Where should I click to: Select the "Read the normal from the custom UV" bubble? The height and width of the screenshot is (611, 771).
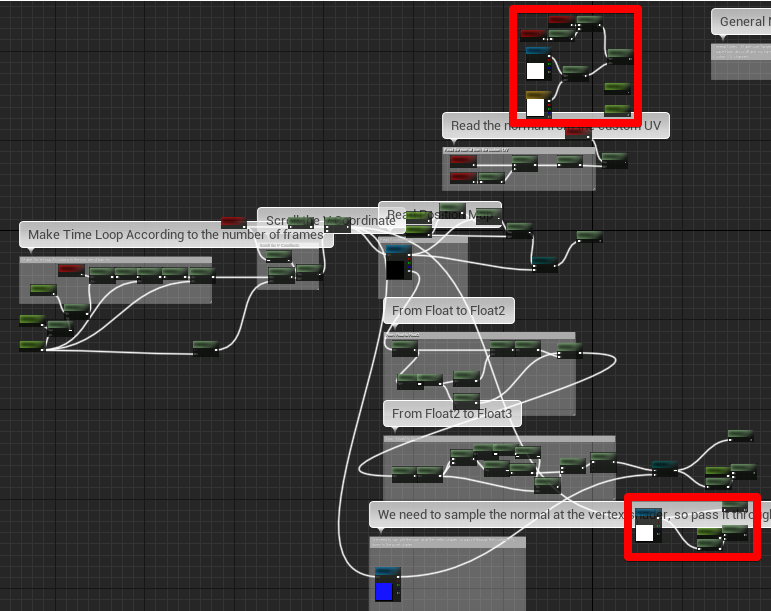[x=556, y=126]
